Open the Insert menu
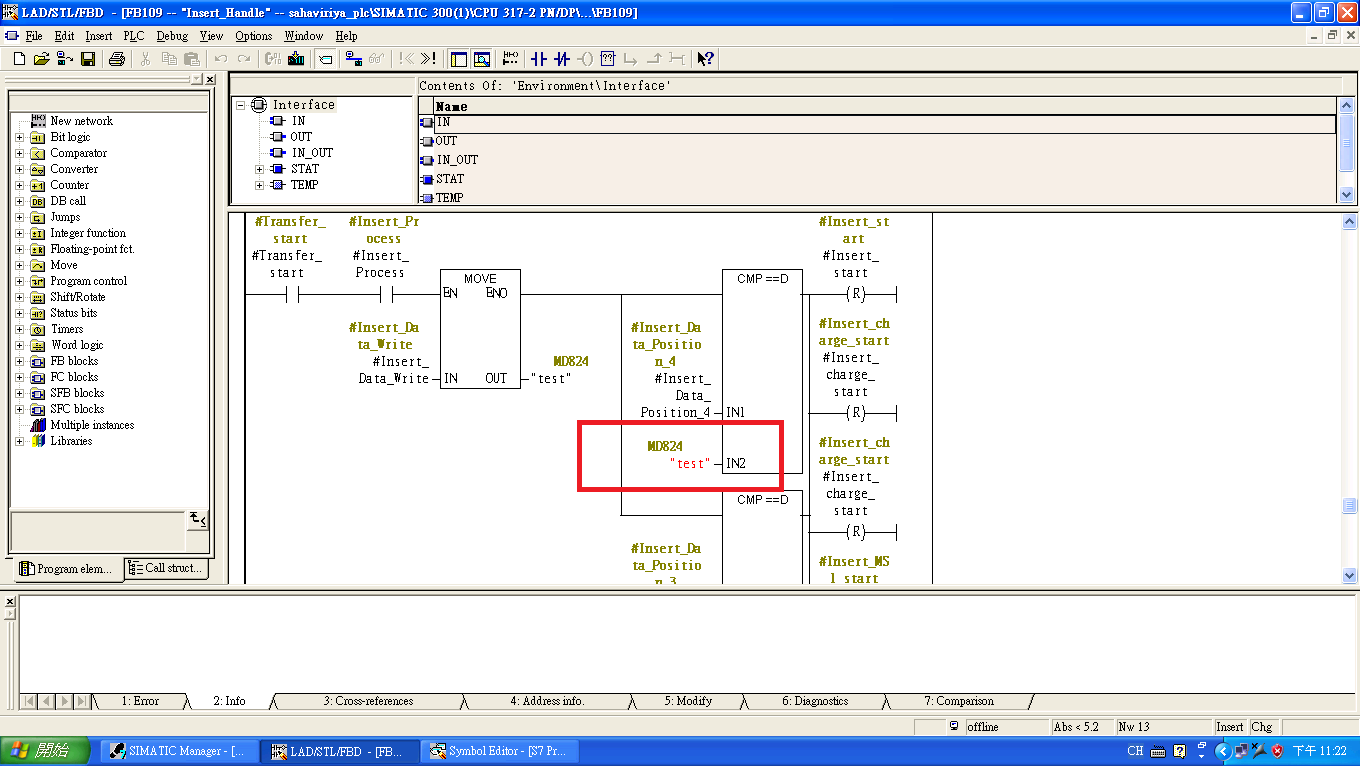Viewport: 1360px width, 766px height. 99,36
